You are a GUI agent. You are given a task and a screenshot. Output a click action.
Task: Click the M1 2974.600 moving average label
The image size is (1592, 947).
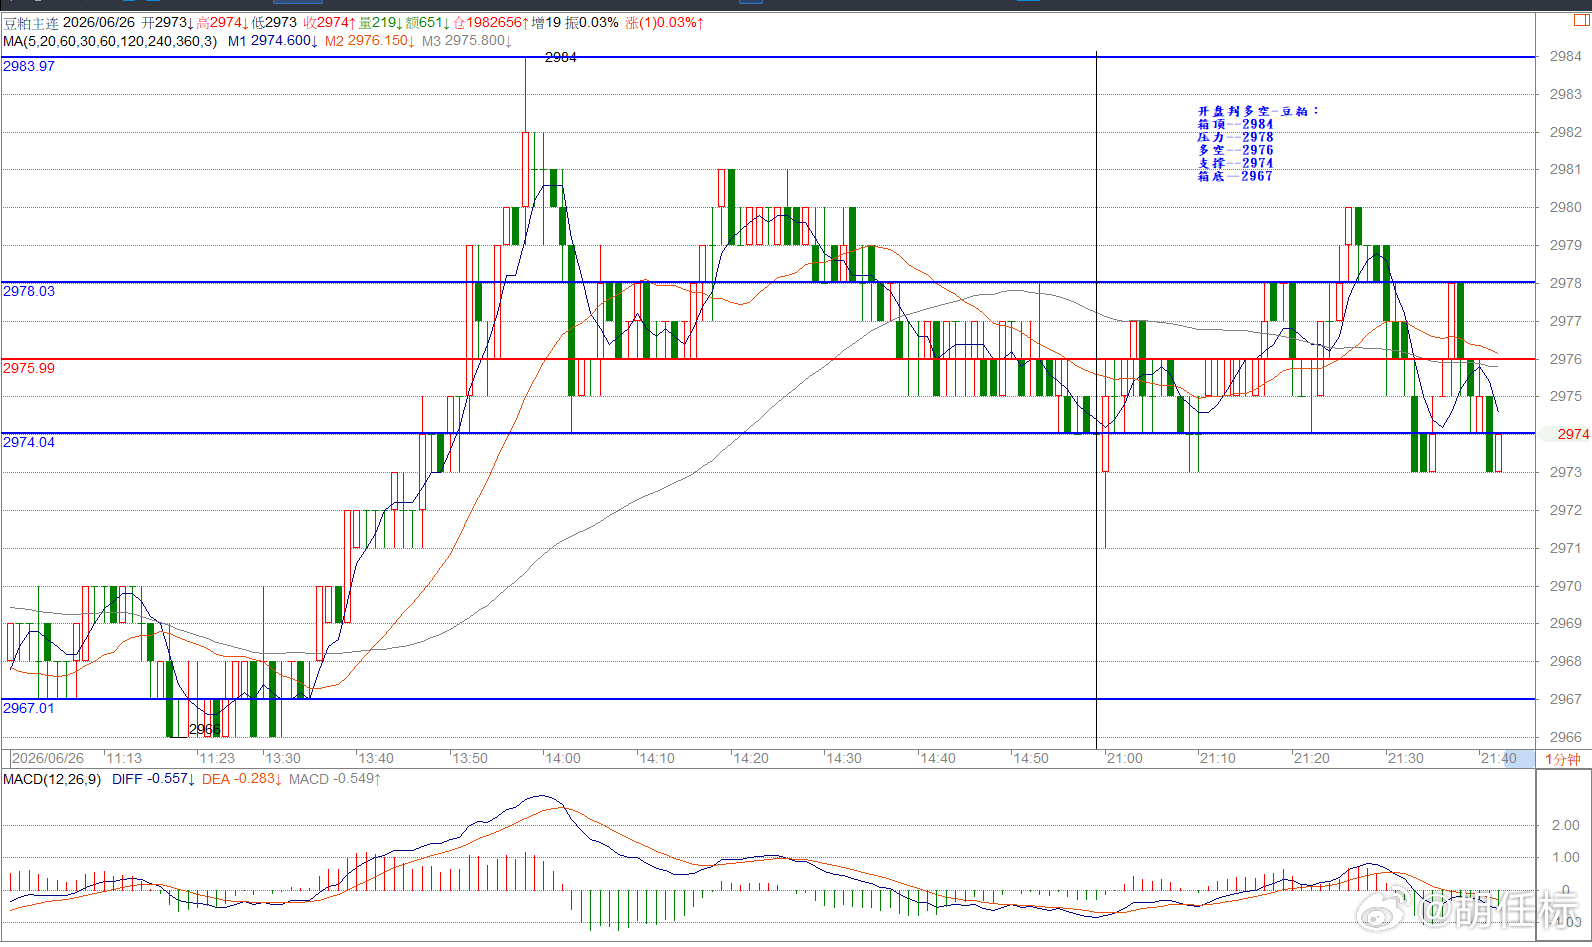coord(272,41)
